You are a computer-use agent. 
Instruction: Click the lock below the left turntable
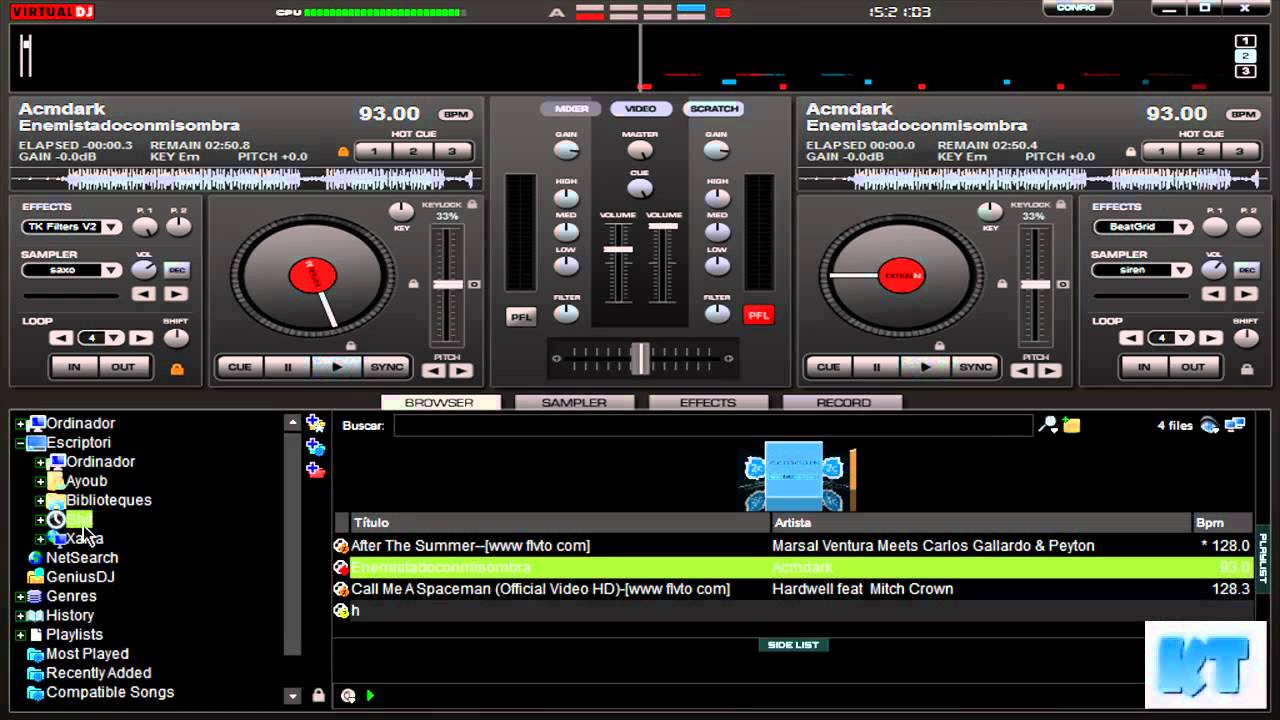[x=350, y=346]
